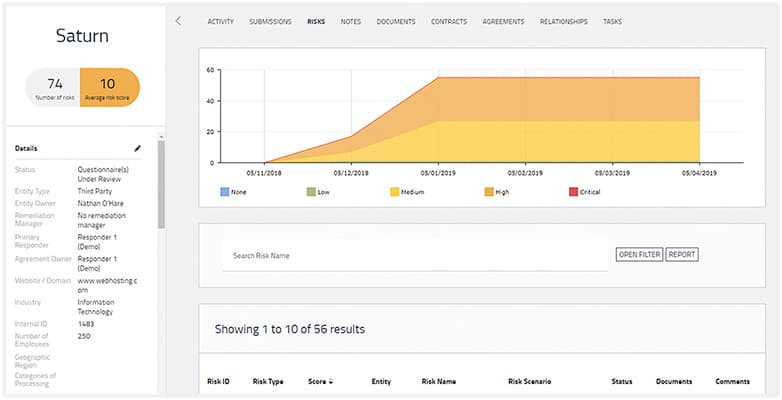
Task: Switch to the Tasks tab
Action: 612,21
